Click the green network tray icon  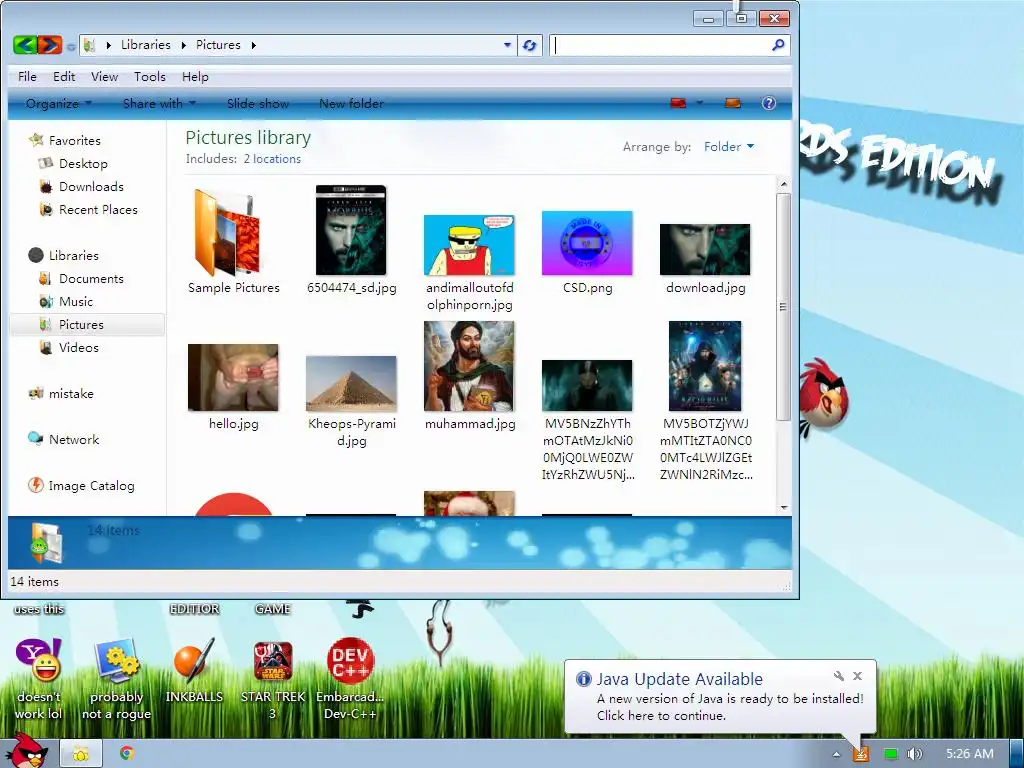pos(890,754)
